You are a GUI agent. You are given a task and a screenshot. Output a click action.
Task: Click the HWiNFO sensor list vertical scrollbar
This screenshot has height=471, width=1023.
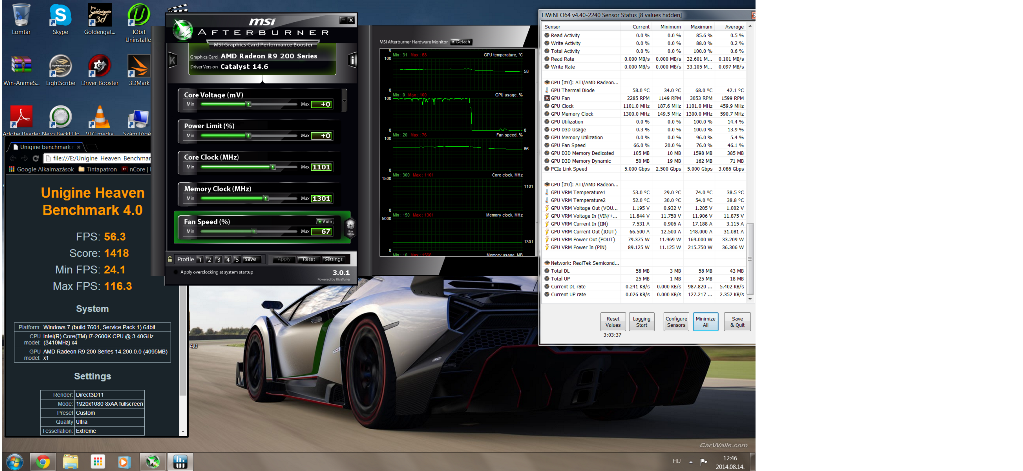point(750,258)
